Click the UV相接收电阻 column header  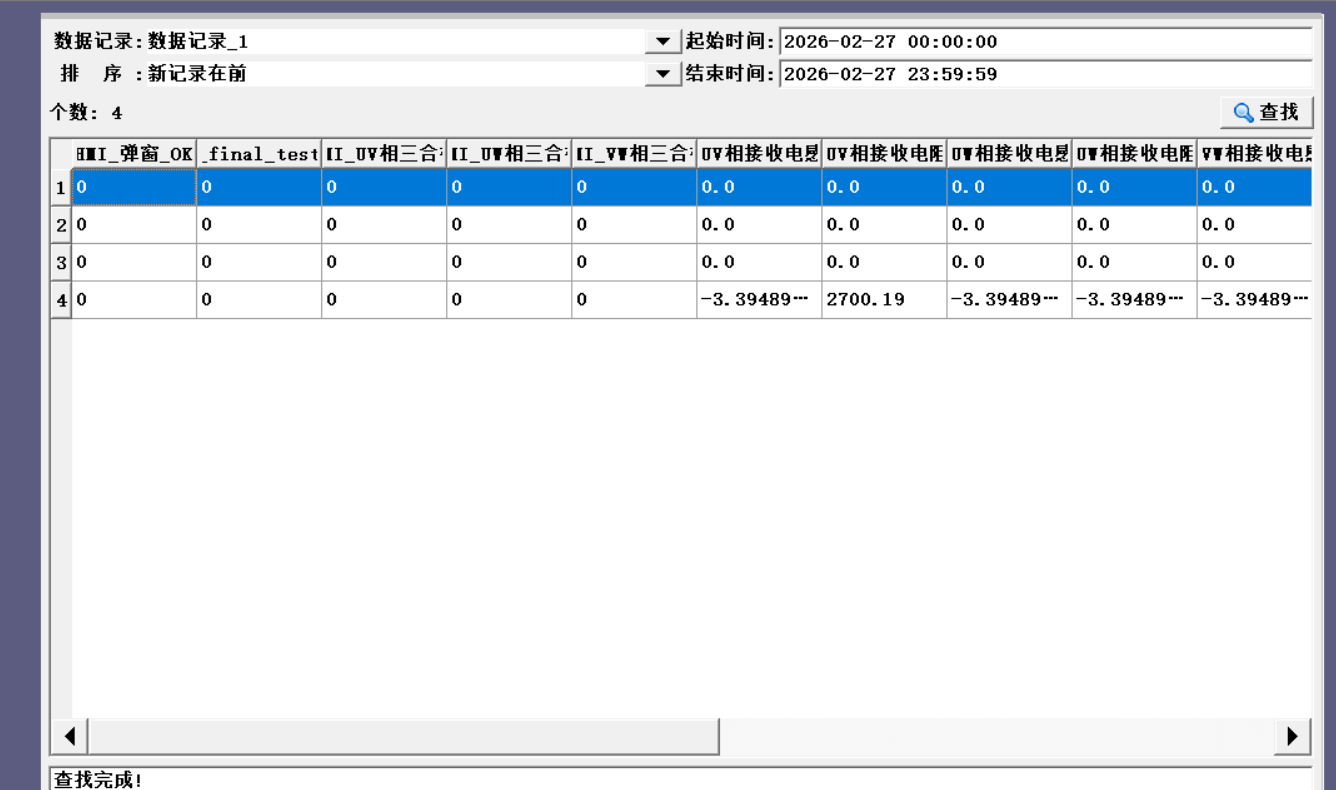[884, 154]
